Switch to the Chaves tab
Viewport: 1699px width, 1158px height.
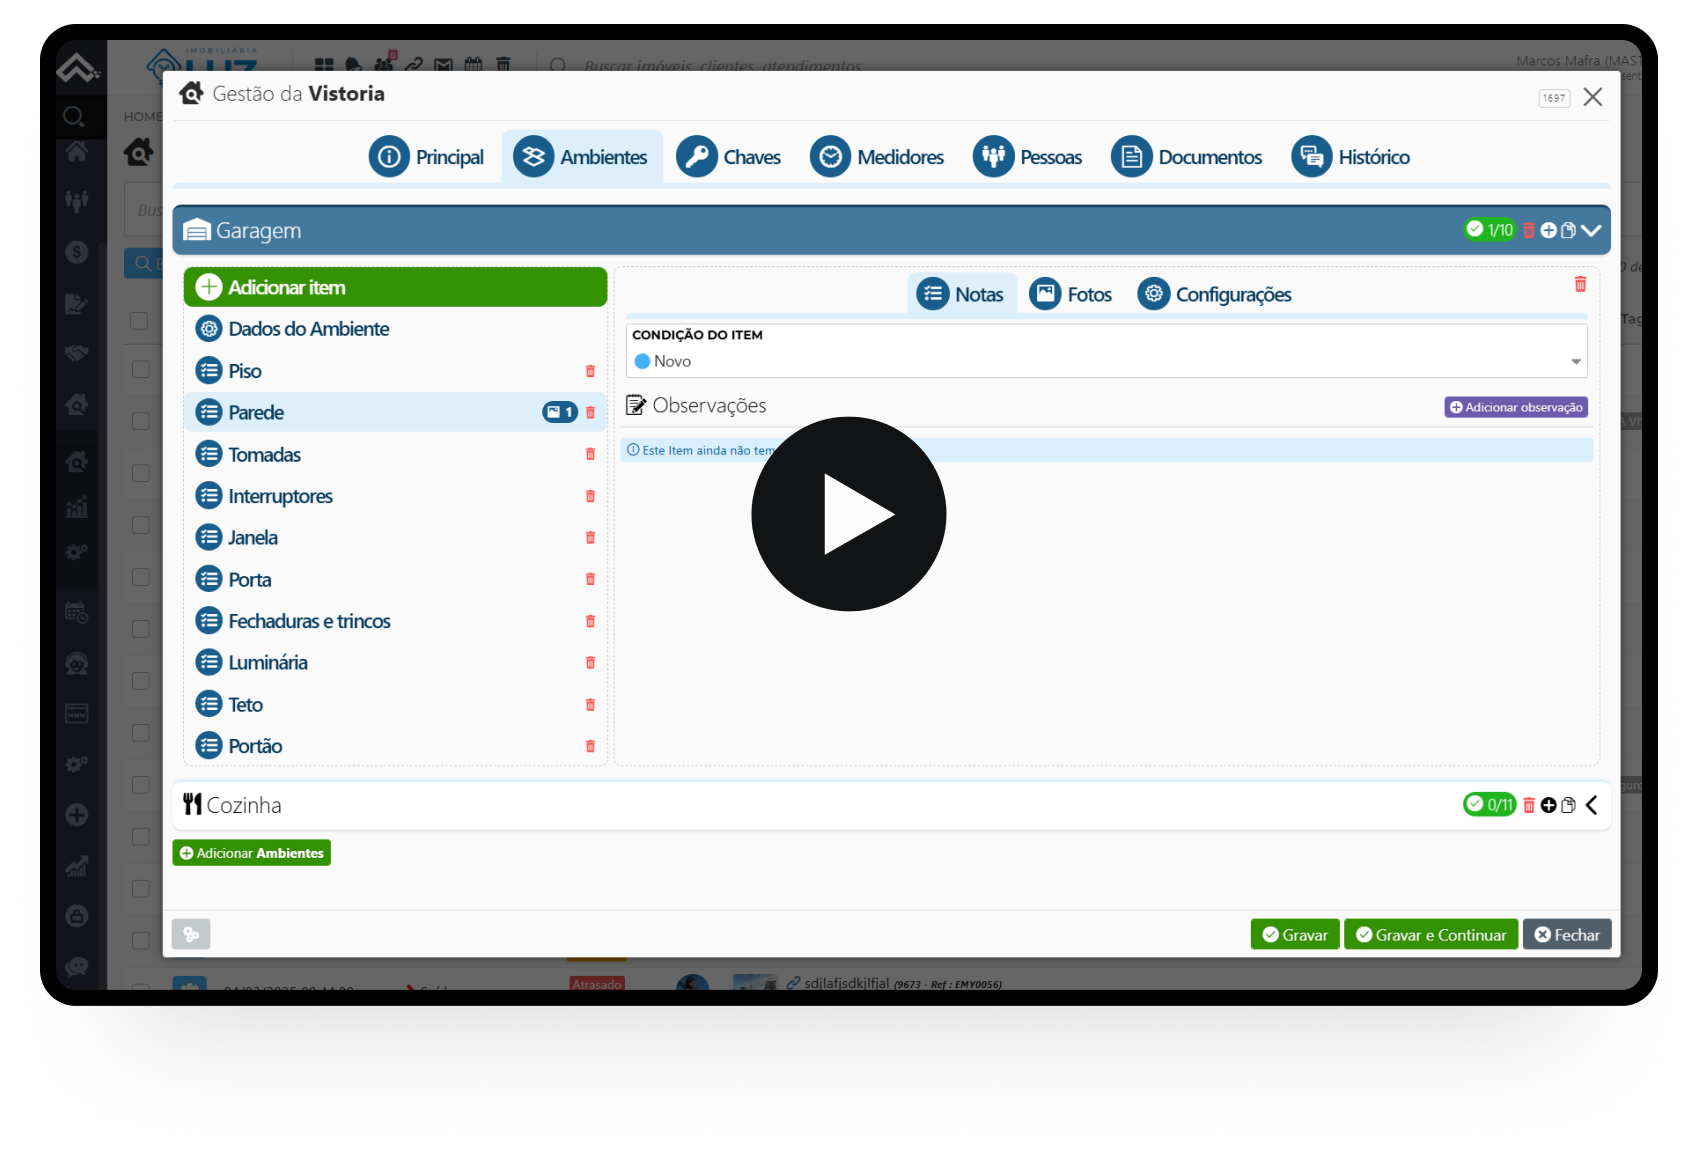click(729, 157)
